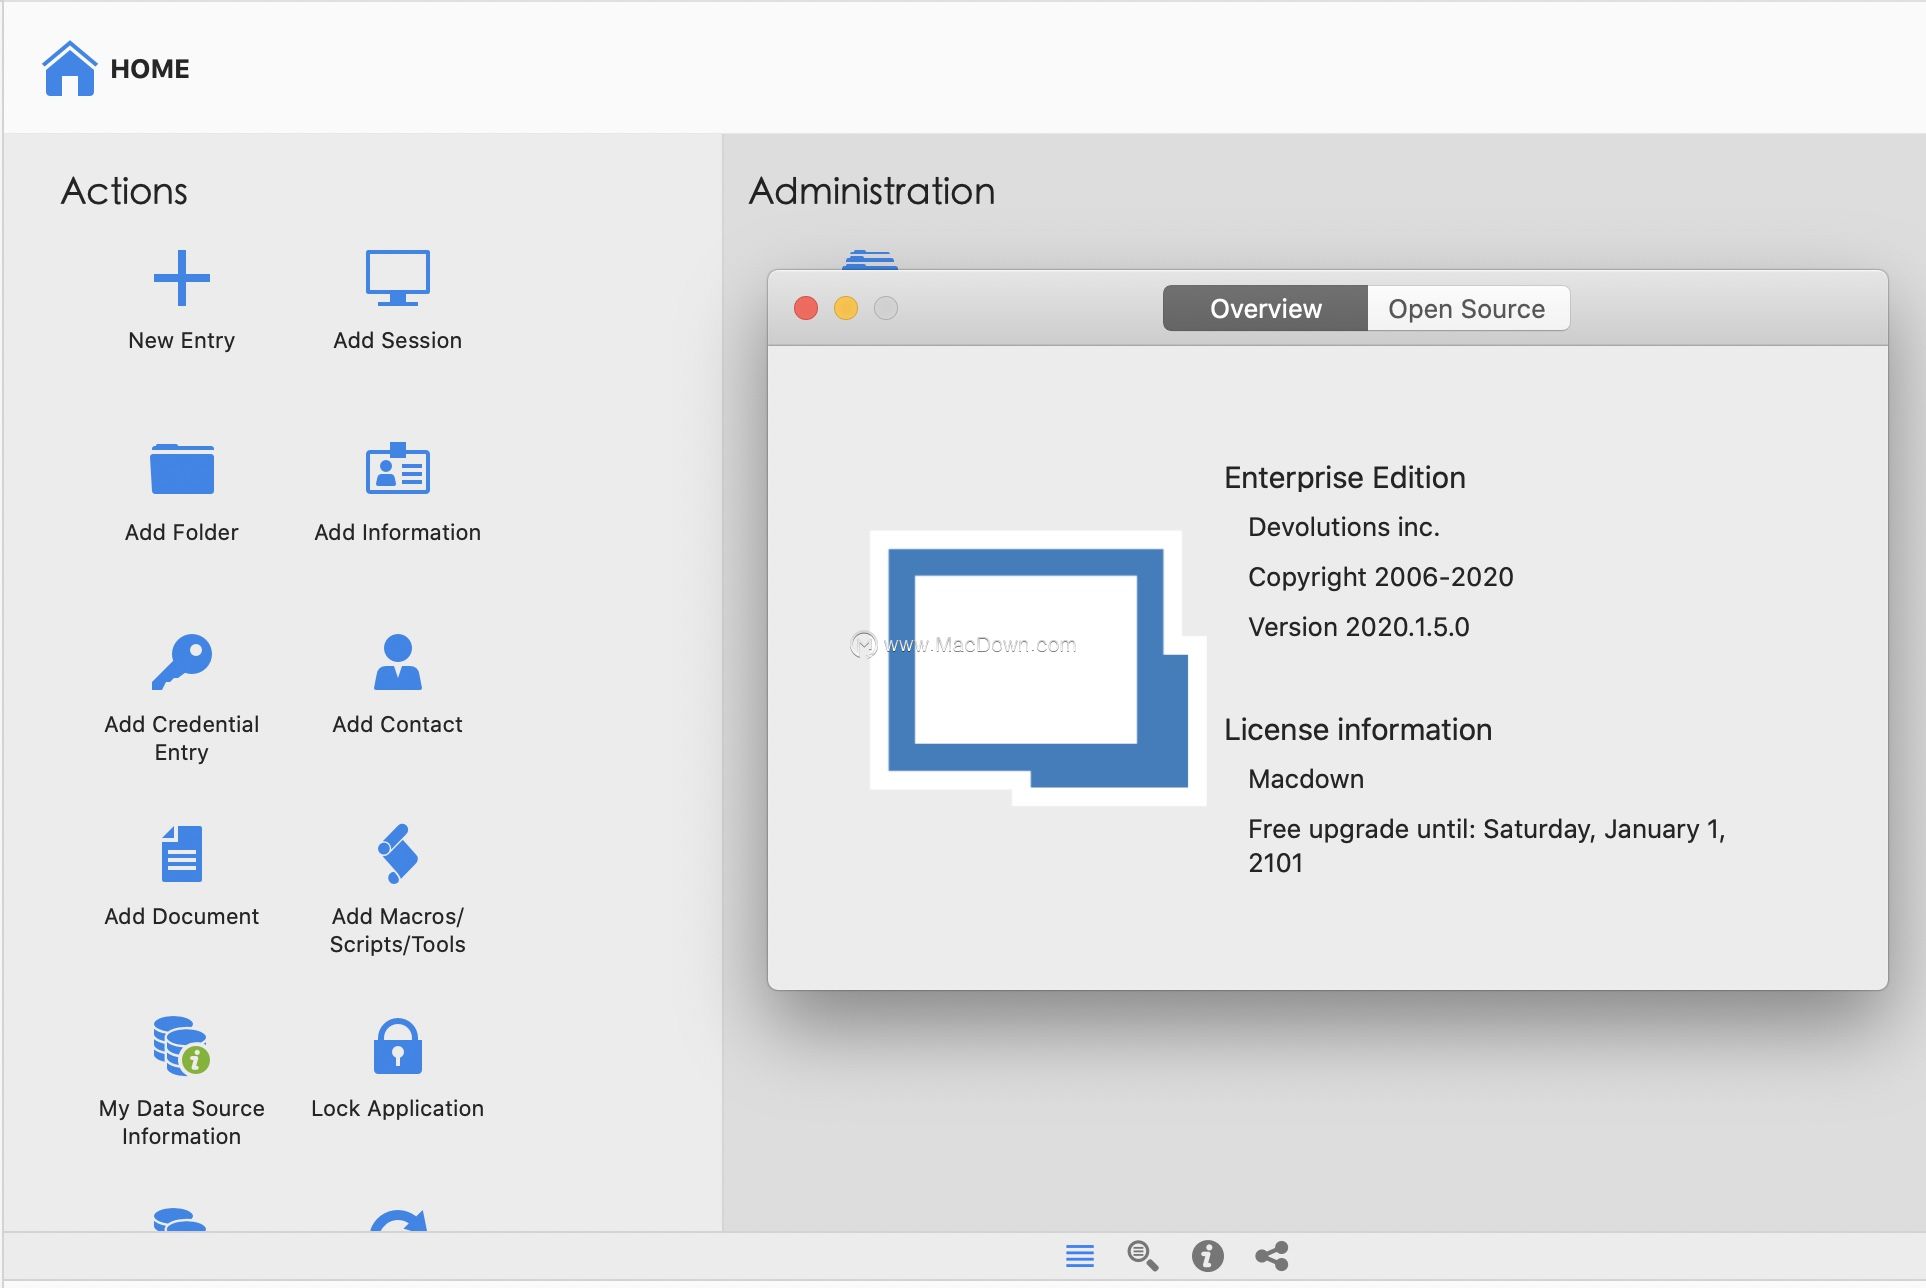Screen dimensions: 1926x1288
Task: Click the info circle icon in bottom bar
Action: coord(1207,1256)
